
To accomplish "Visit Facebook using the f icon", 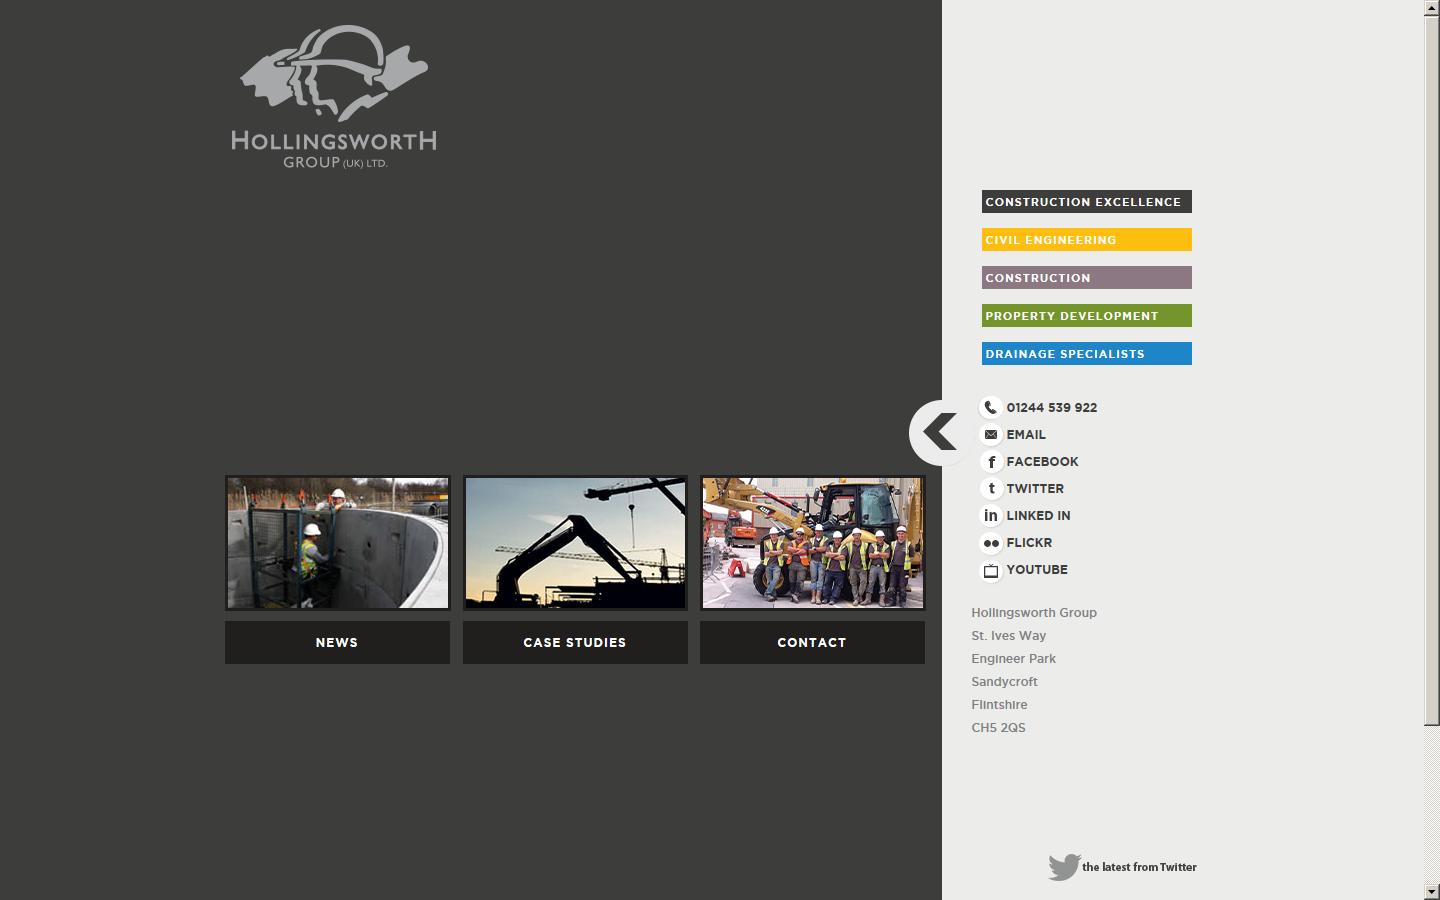I will [x=991, y=461].
